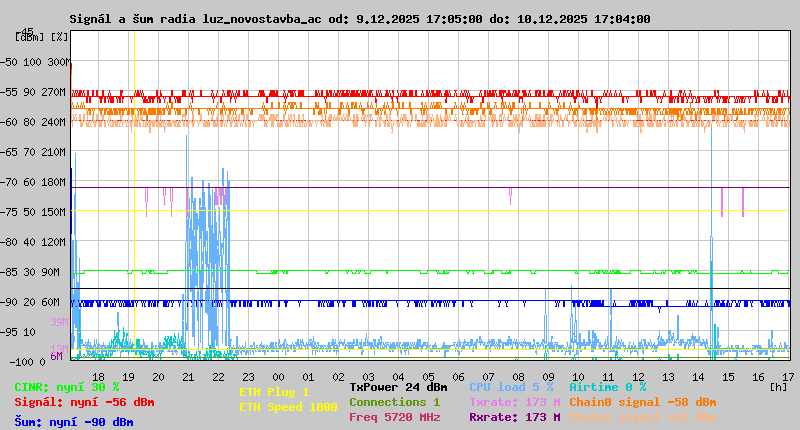Click the CPU load legend label

[511, 387]
